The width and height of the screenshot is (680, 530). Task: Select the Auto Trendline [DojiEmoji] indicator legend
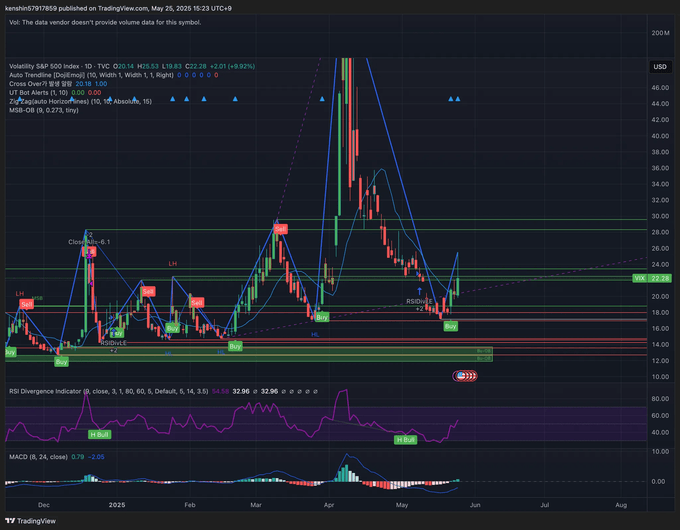[x=91, y=75]
